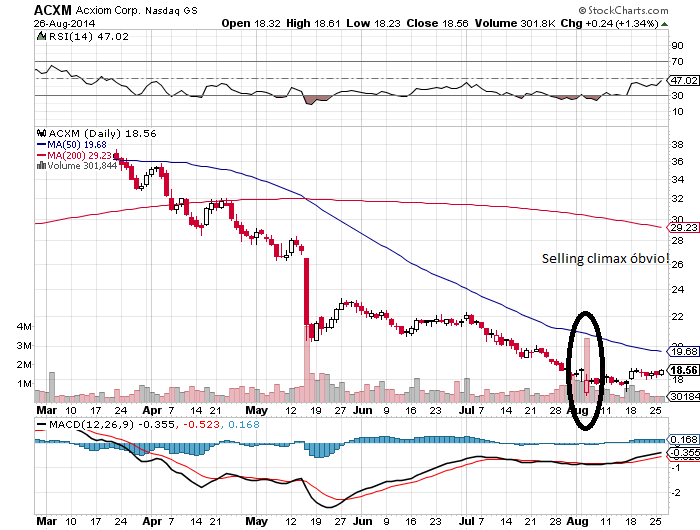Click the 29.23 MA(200) price tag
This screenshot has height=530, width=700.
point(683,228)
